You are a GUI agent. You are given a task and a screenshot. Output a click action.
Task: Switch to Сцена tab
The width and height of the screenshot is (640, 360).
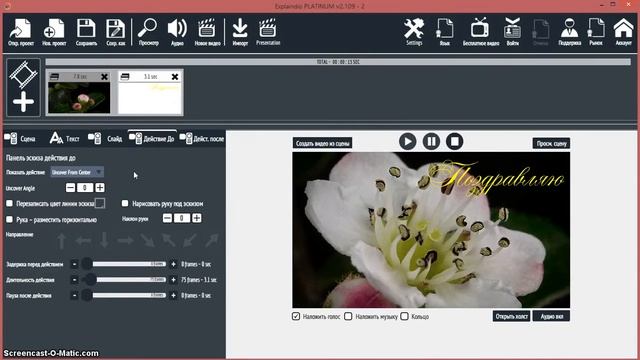pyautogui.click(x=20, y=138)
